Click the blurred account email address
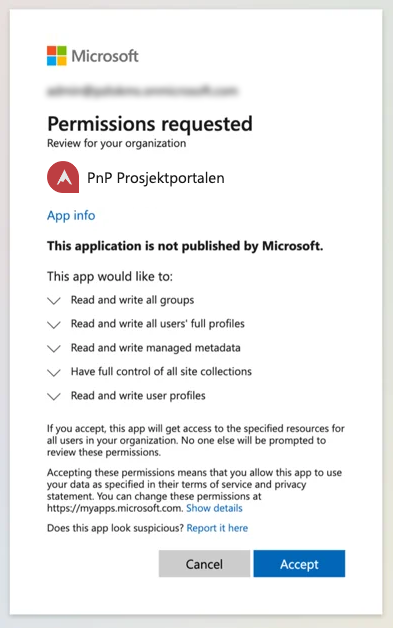The width and height of the screenshot is (393, 628). coord(143,91)
